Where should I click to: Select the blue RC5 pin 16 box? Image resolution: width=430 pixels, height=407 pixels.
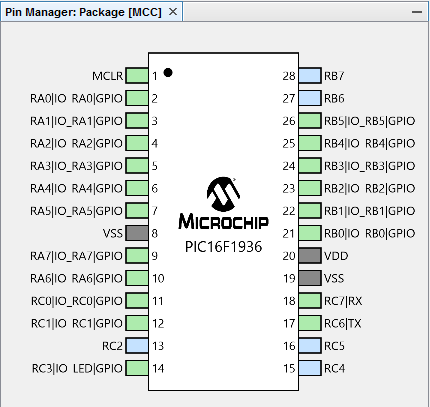pos(310,346)
